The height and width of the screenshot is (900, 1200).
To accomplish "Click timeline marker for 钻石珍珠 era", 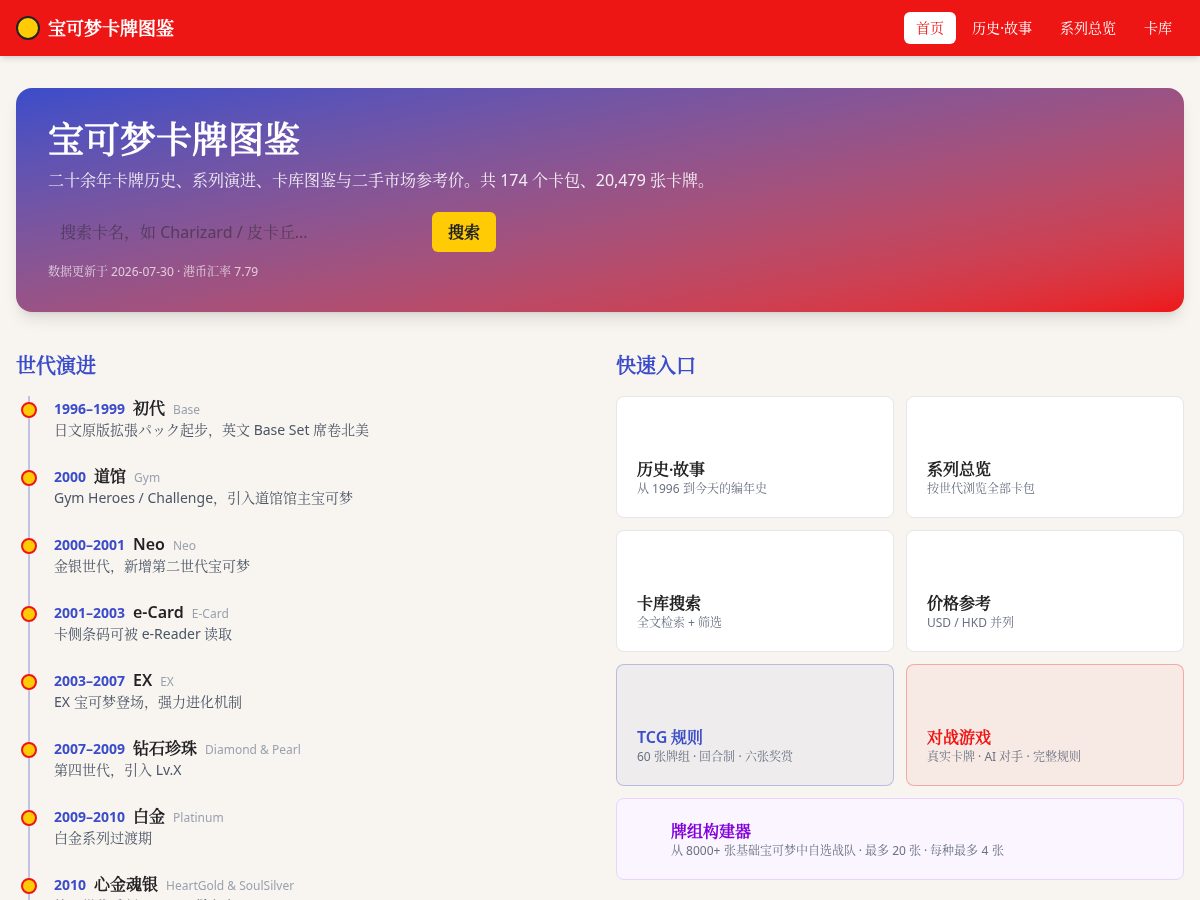I will coord(29,750).
